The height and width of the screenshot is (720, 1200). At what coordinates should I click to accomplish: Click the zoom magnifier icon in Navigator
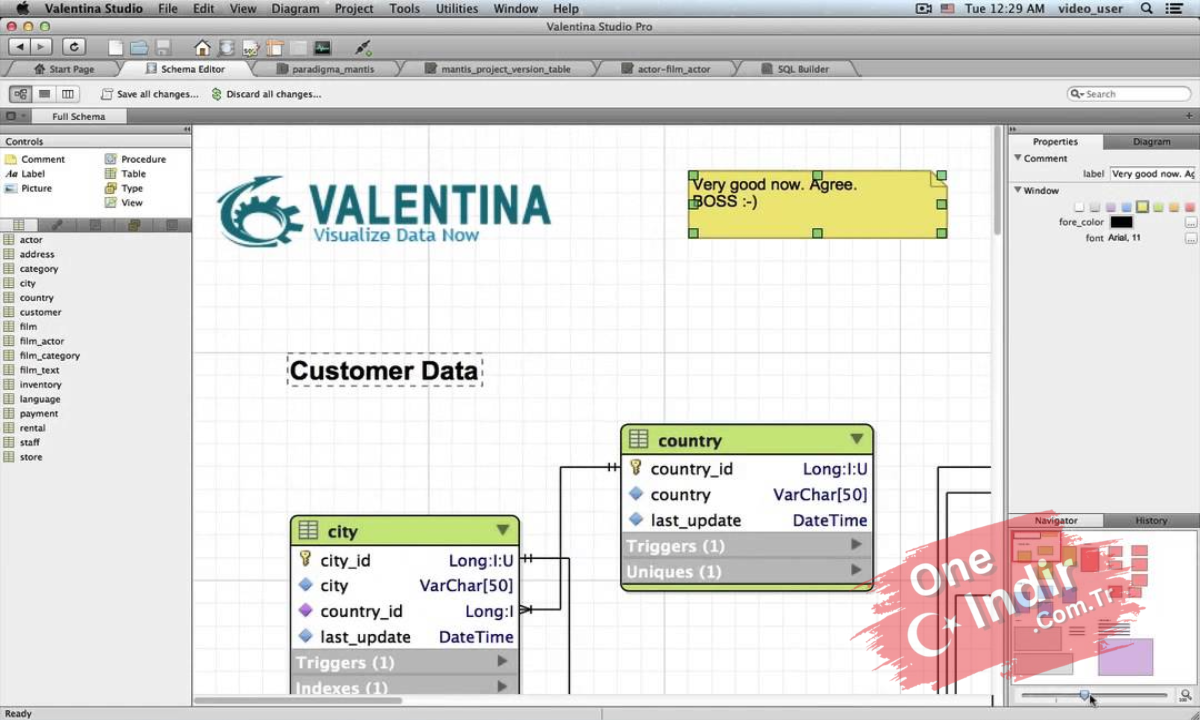pos(1185,695)
